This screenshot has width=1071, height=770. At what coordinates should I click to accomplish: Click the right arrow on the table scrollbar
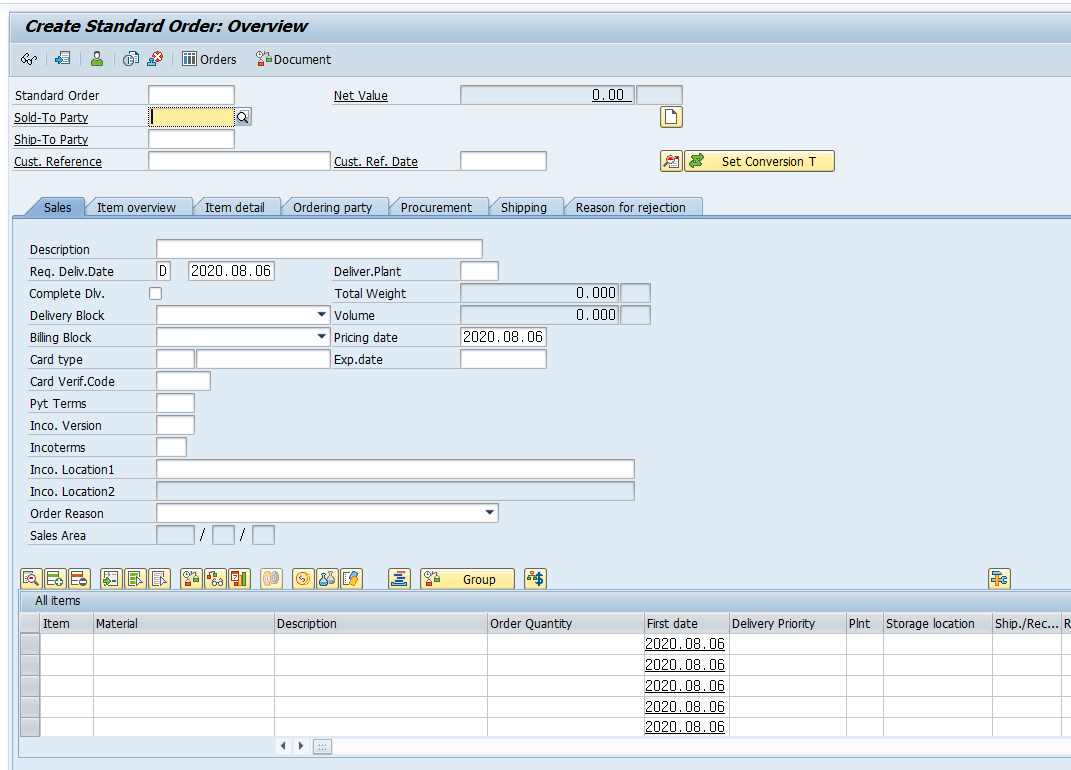click(x=301, y=746)
